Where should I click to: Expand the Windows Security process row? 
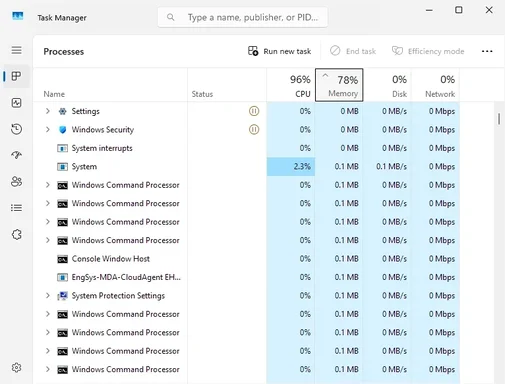(x=47, y=129)
